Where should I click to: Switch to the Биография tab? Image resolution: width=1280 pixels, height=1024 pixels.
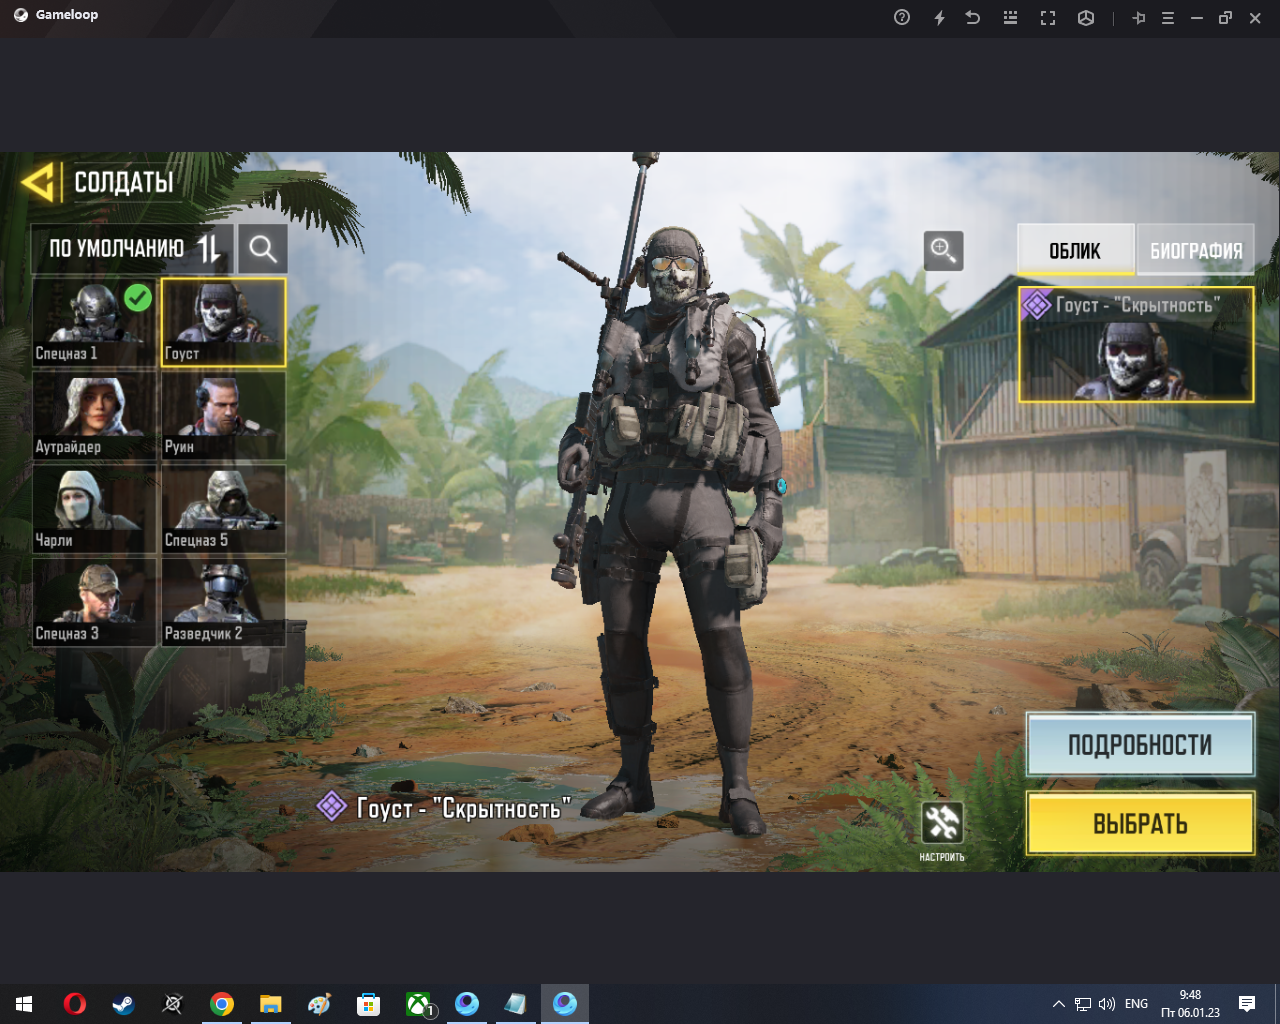click(1196, 250)
